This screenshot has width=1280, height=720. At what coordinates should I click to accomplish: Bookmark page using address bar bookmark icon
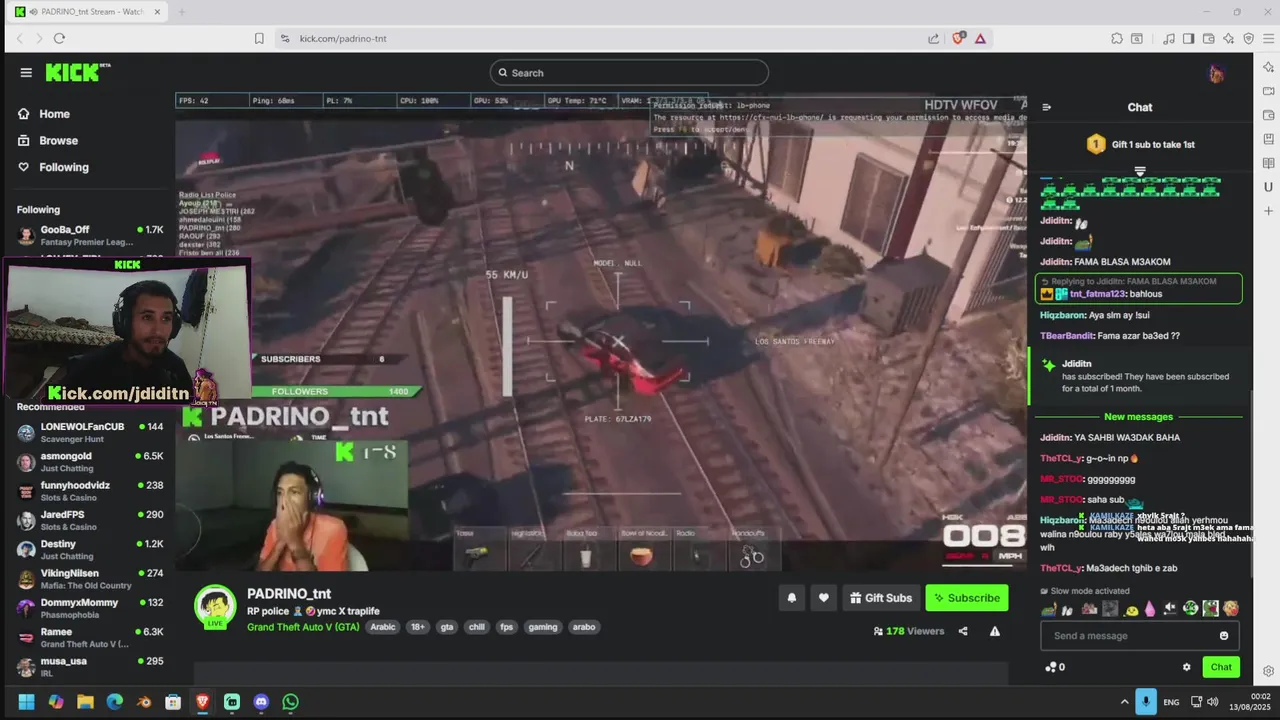pyautogui.click(x=259, y=38)
